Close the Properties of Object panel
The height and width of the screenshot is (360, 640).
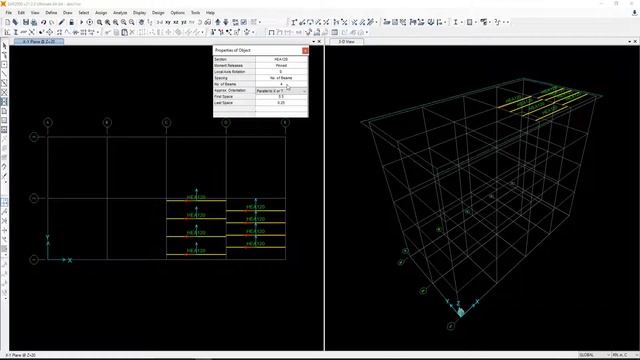[305, 51]
